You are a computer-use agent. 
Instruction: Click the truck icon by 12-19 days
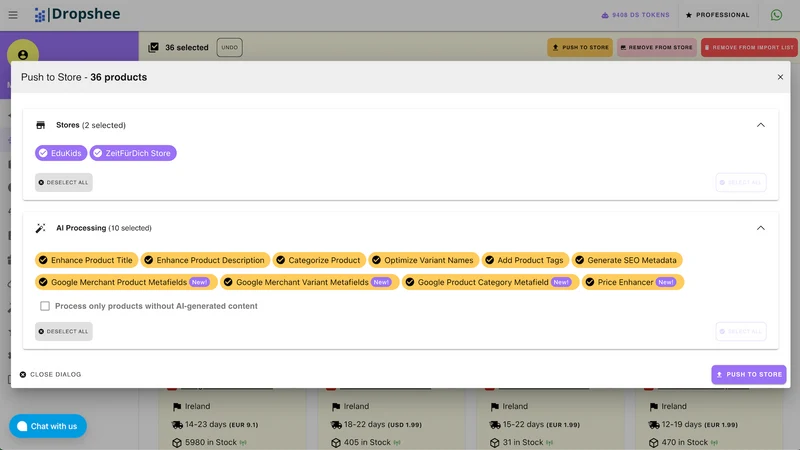pyautogui.click(x=654, y=424)
